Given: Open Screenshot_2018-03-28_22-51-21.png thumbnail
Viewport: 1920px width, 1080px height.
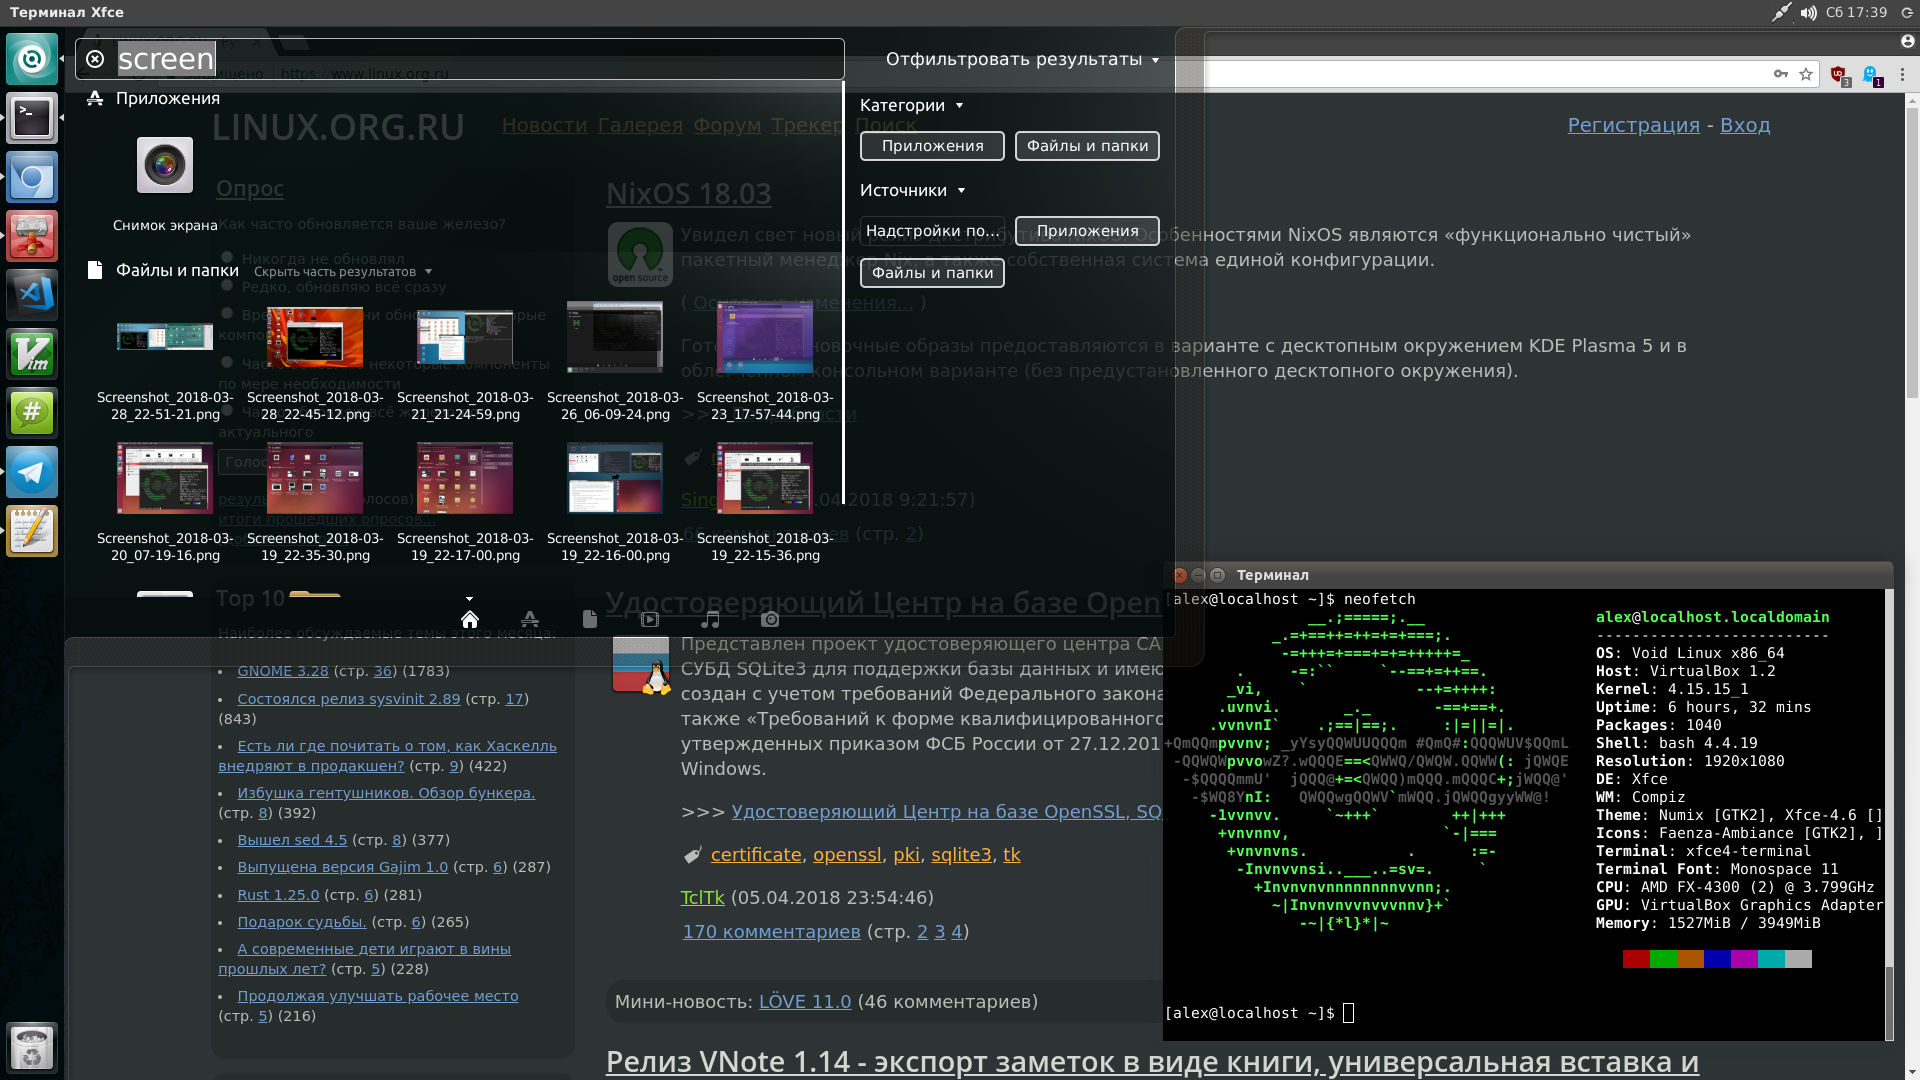Looking at the screenshot, I should tap(165, 337).
